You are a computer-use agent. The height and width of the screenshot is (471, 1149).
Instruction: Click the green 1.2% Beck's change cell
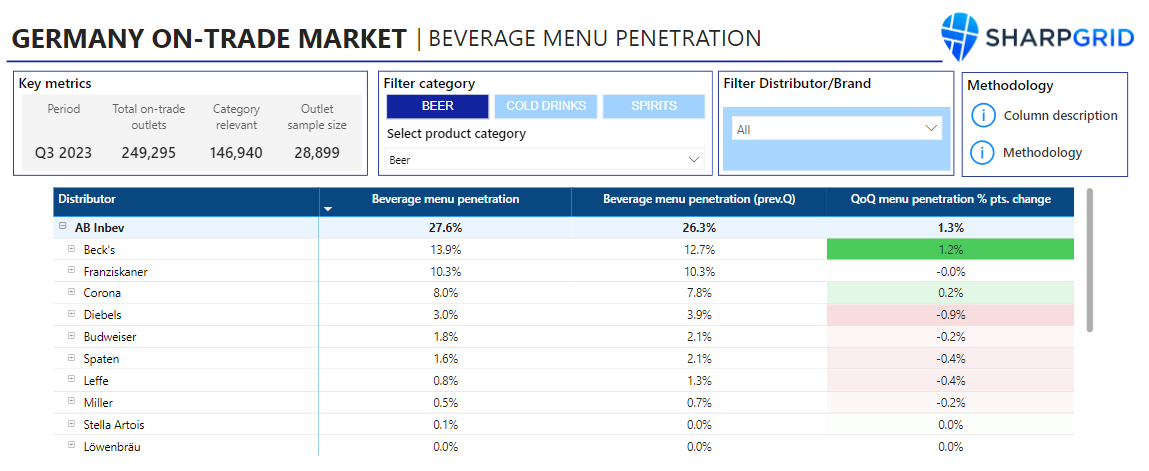point(950,249)
